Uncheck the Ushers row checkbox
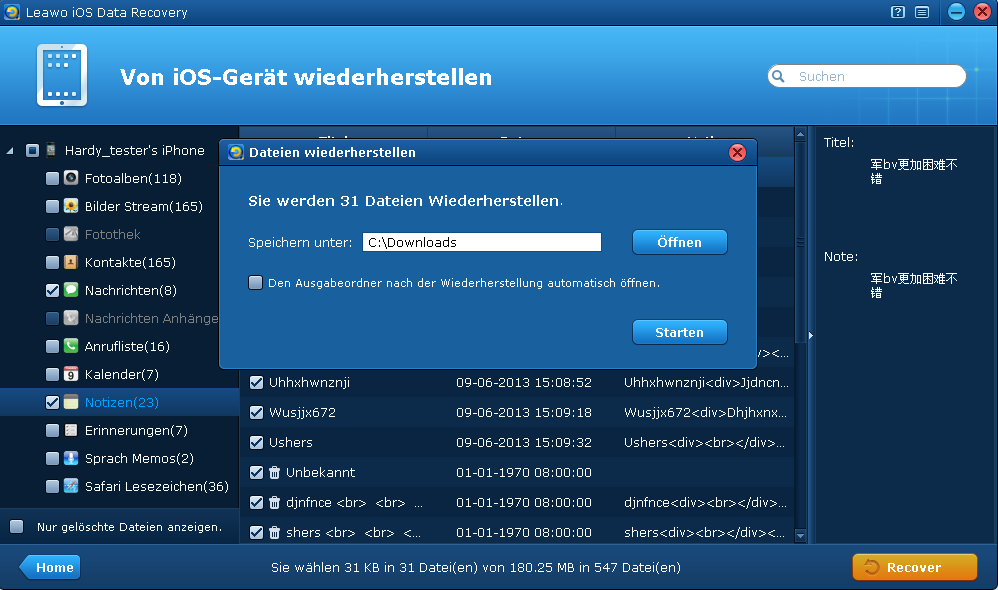 pyautogui.click(x=257, y=442)
